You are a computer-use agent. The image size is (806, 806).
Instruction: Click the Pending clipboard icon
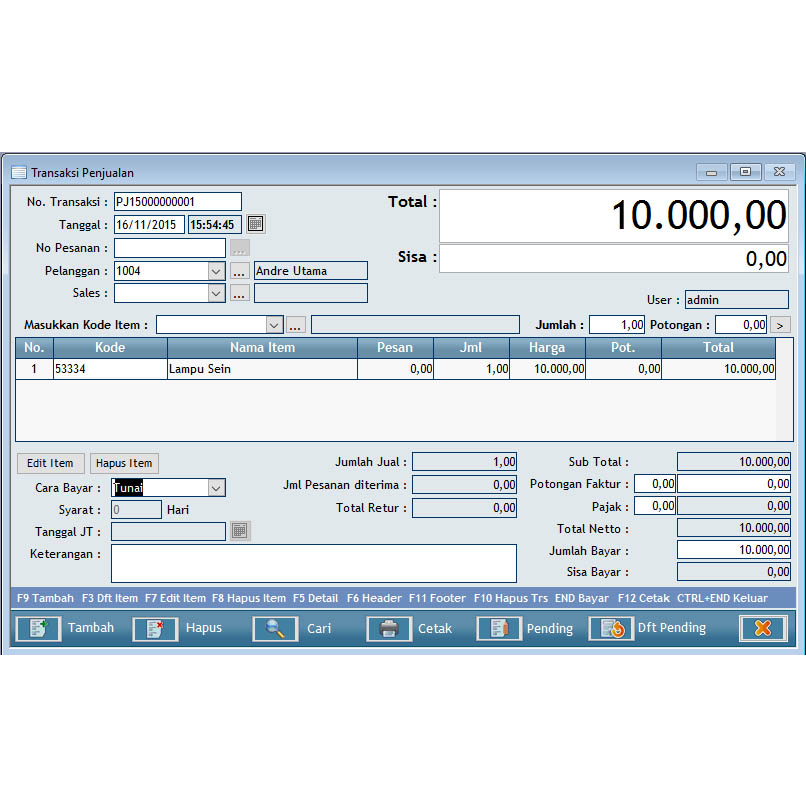point(498,628)
